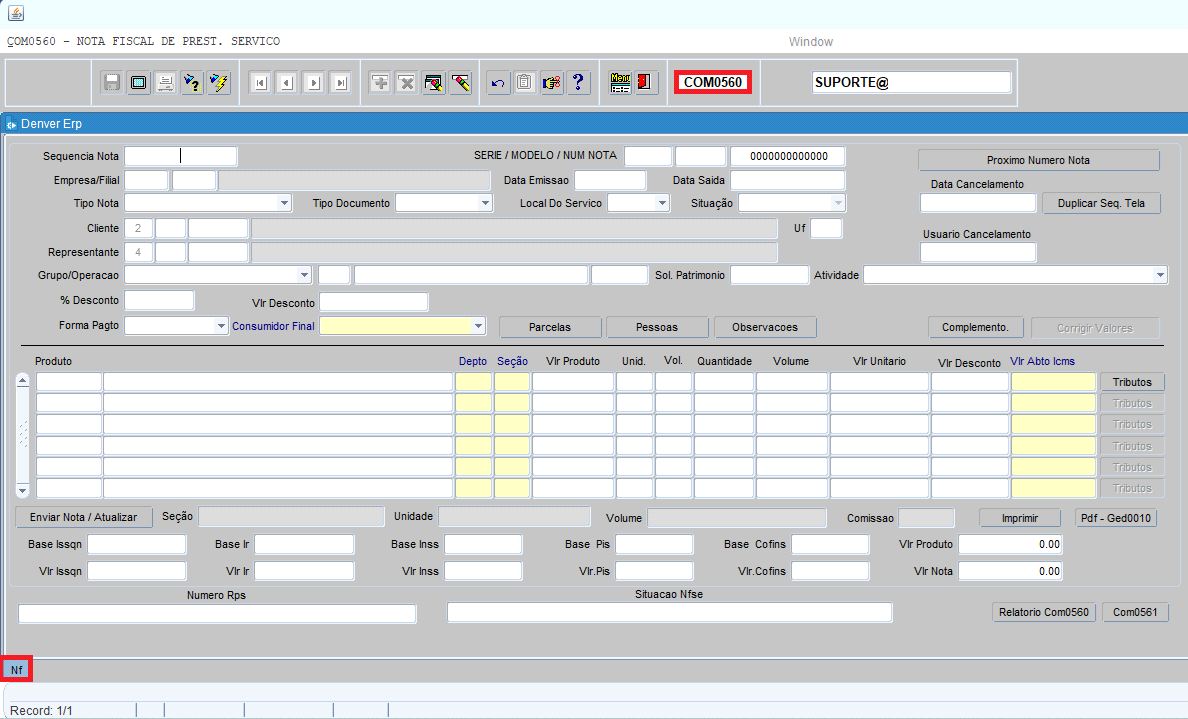Image resolution: width=1188 pixels, height=719 pixels.
Task: Click Duplicar Seq. Tela button
Action: pyautogui.click(x=1101, y=203)
